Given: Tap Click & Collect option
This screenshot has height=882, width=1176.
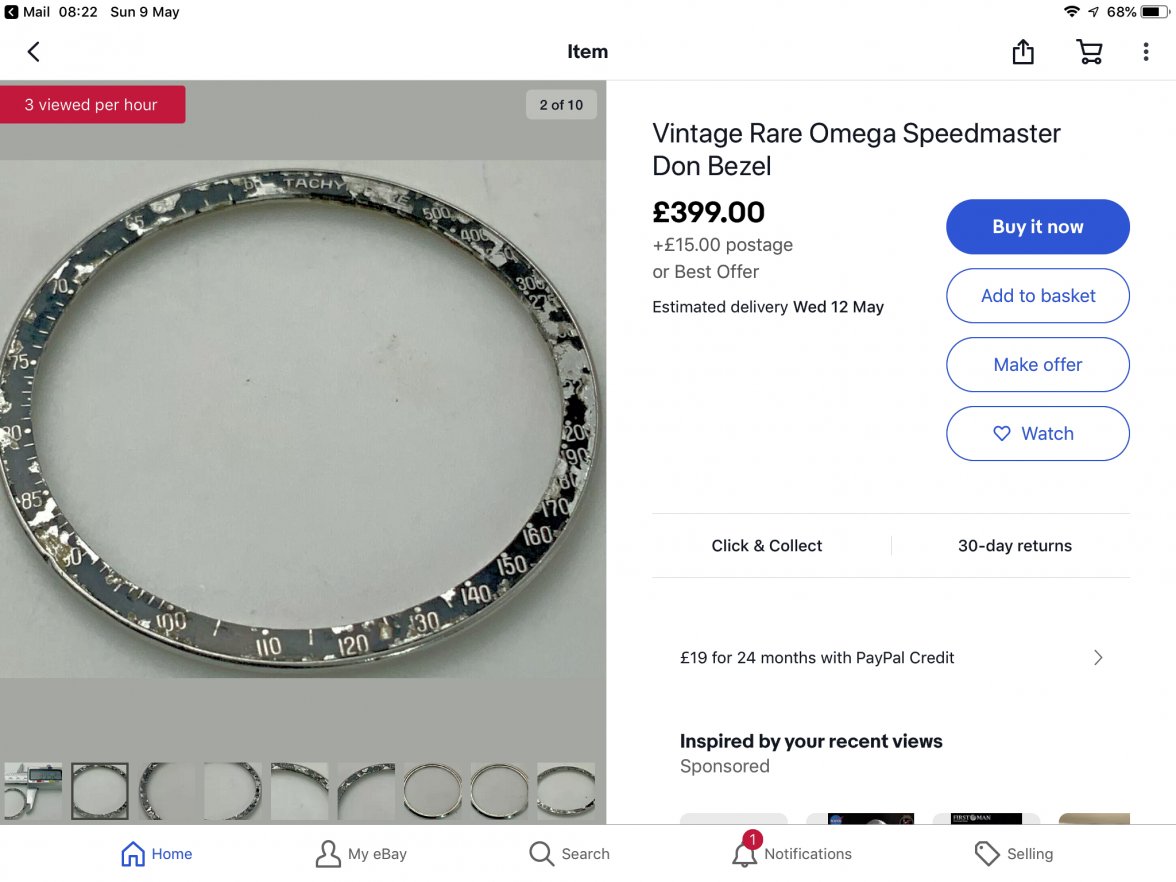Looking at the screenshot, I should click(767, 546).
